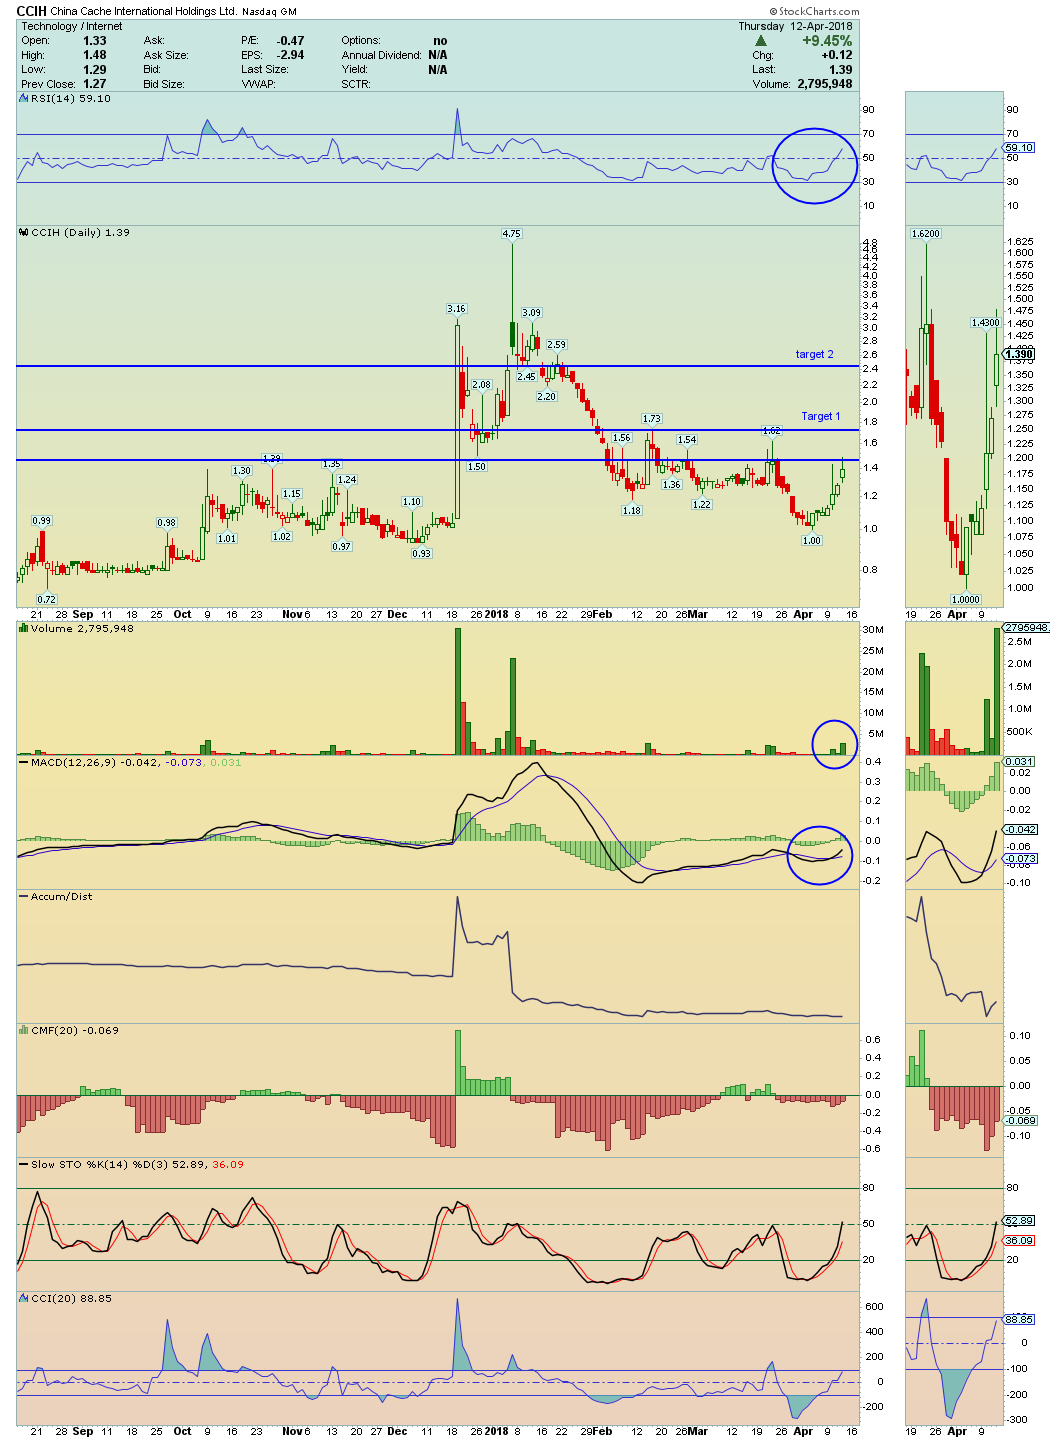1050x1439 pixels.
Task: Click the CCIH (Daily) 1.39 chart label
Action: pos(81,232)
